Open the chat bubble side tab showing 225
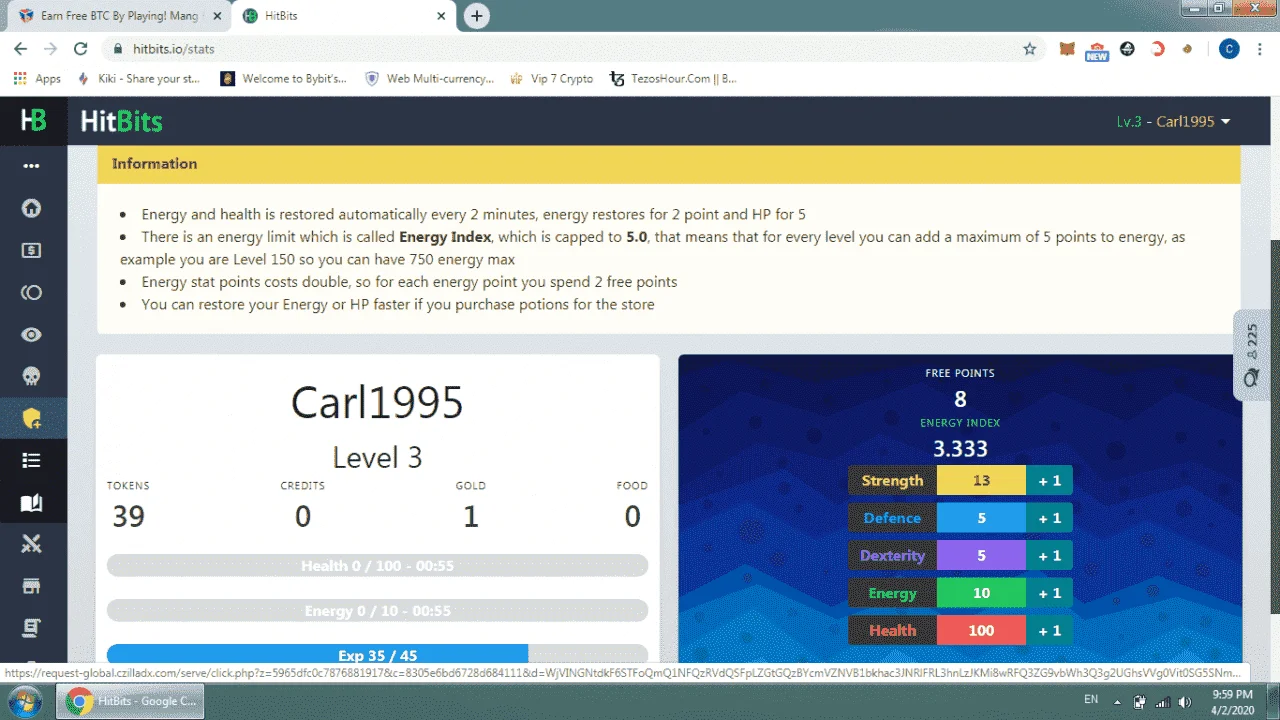Viewport: 1280px width, 720px height. [1251, 355]
